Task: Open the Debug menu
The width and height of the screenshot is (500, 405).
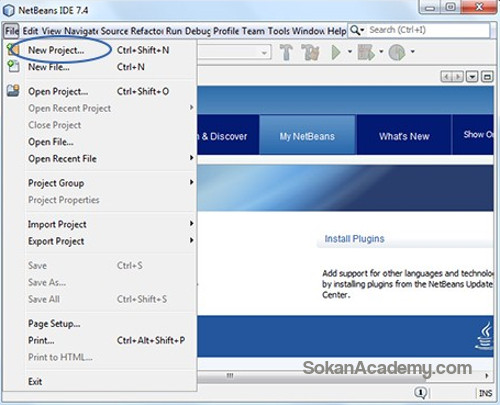Action: [198, 31]
